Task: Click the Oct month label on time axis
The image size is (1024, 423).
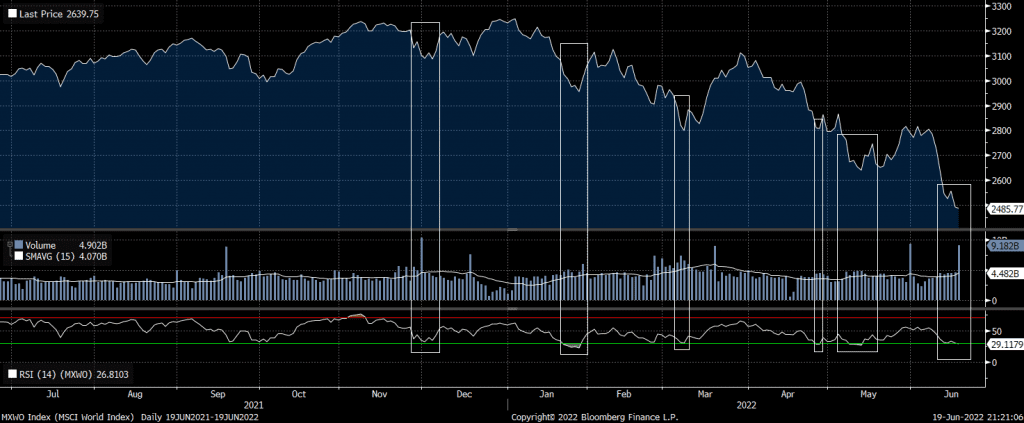Action: tap(298, 394)
